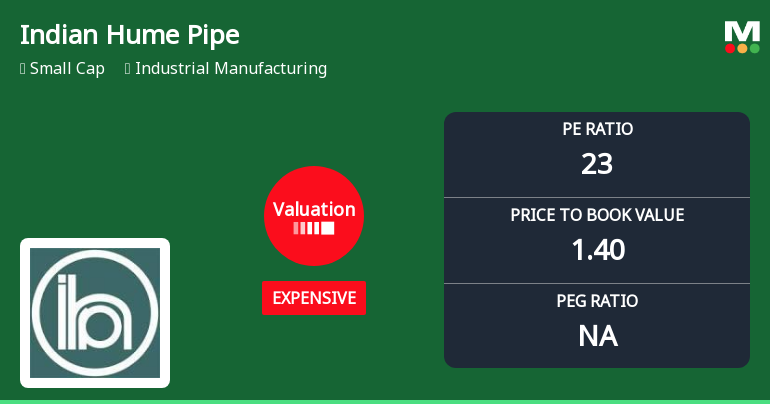Click the red dot under the M logo

pos(730,48)
